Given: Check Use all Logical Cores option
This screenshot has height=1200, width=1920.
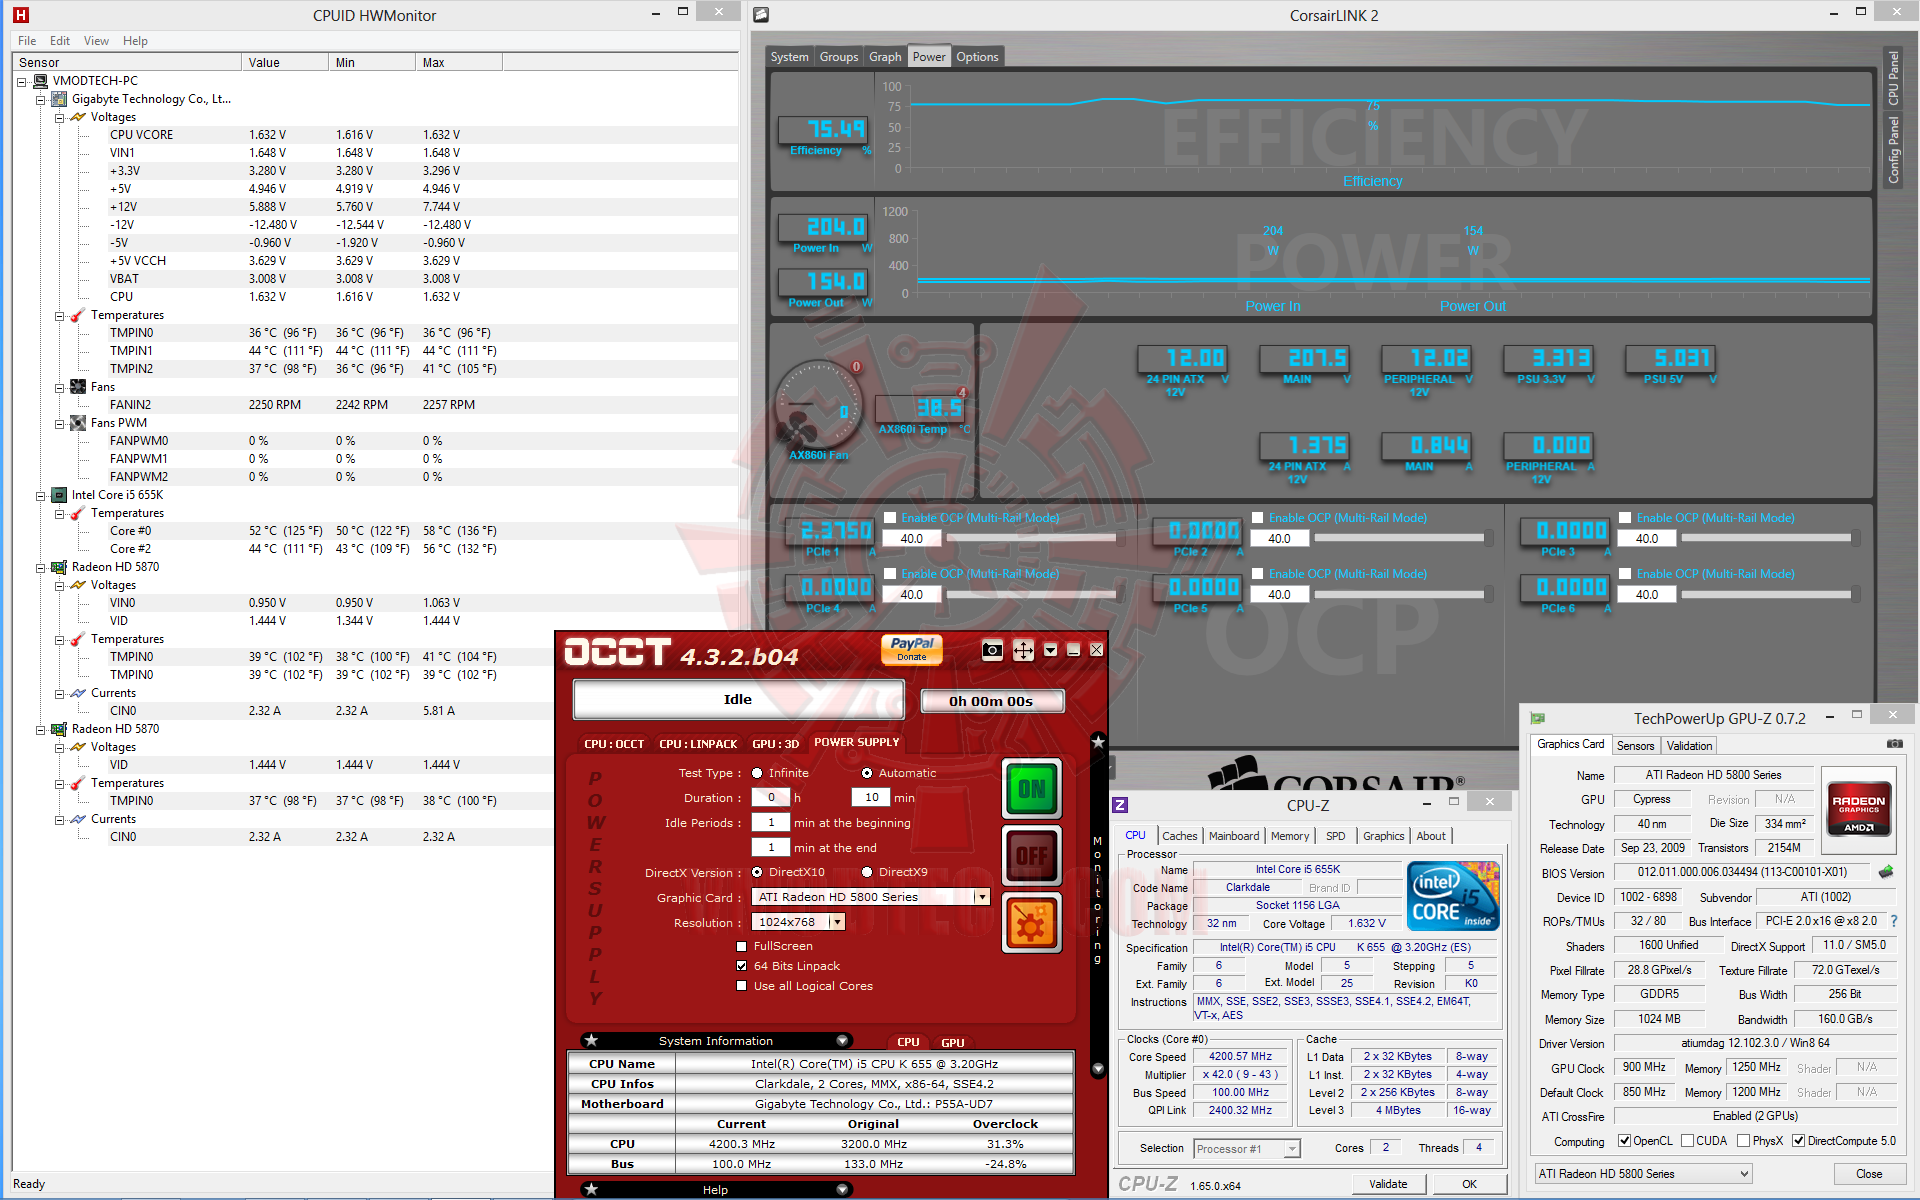Looking at the screenshot, I should pyautogui.click(x=741, y=986).
